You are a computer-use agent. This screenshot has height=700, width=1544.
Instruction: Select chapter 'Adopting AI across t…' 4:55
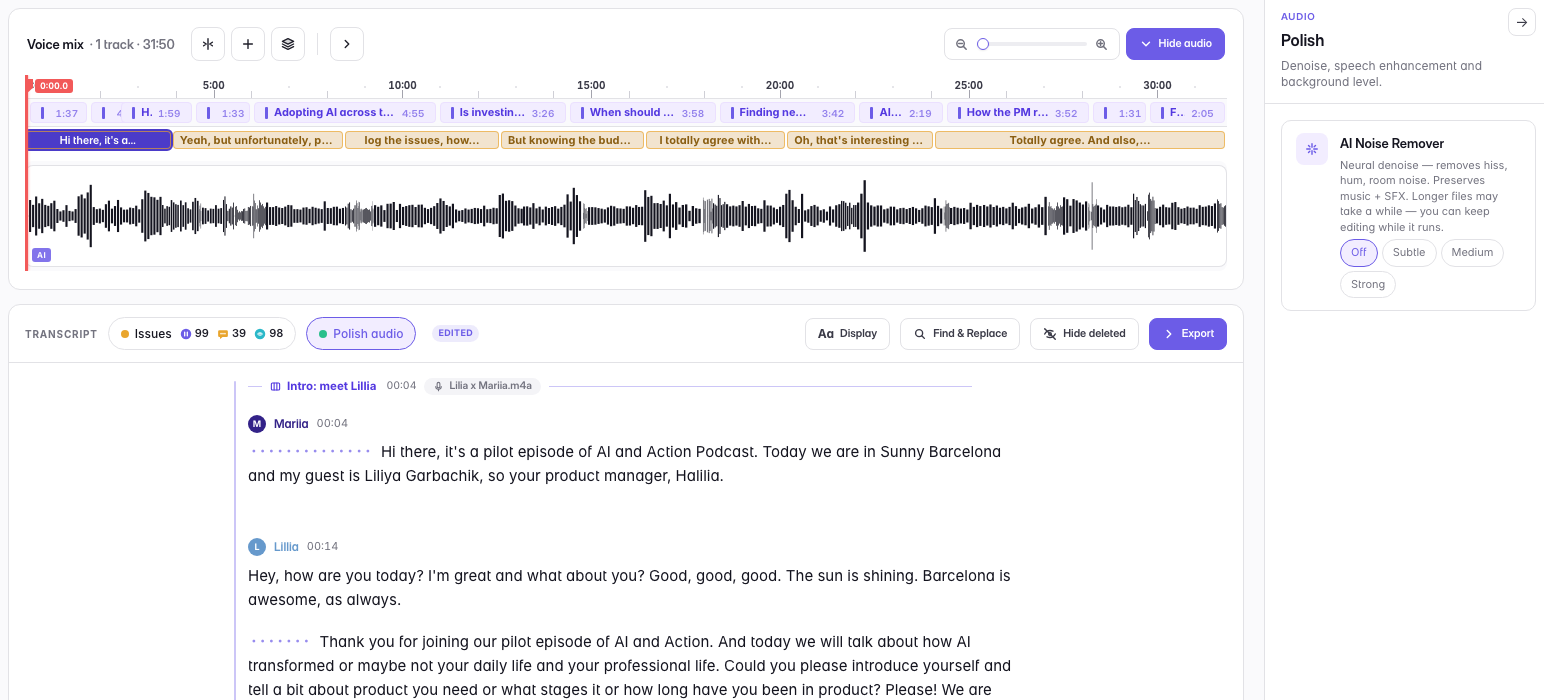pos(345,113)
